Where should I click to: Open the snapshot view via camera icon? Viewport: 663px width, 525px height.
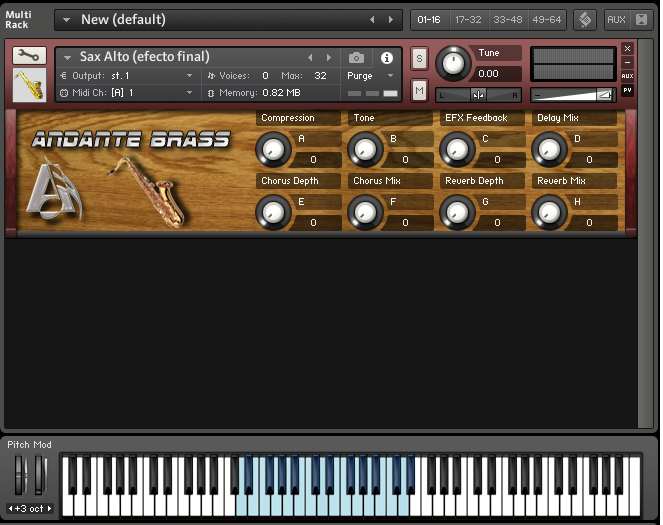(x=356, y=57)
